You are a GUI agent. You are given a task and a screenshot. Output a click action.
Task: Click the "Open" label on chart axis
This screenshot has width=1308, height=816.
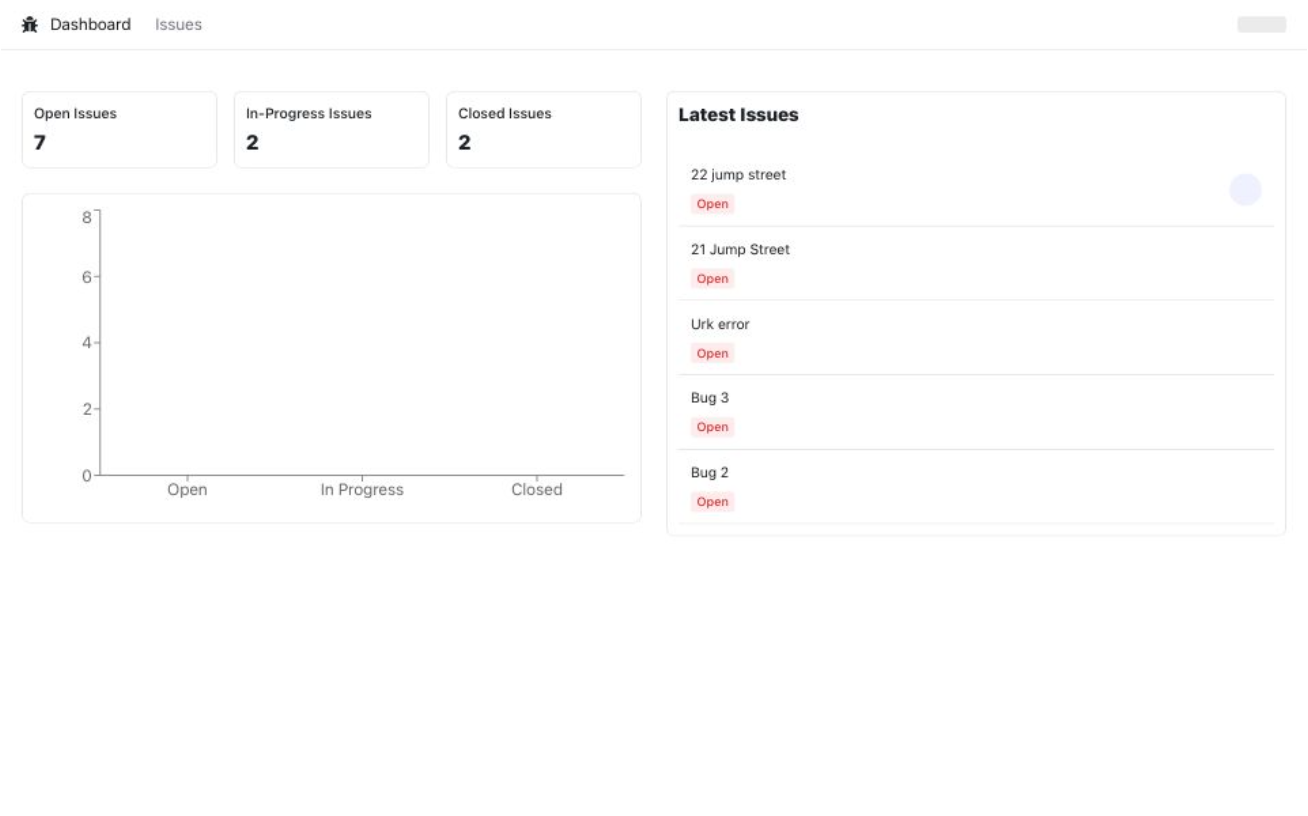click(x=187, y=490)
